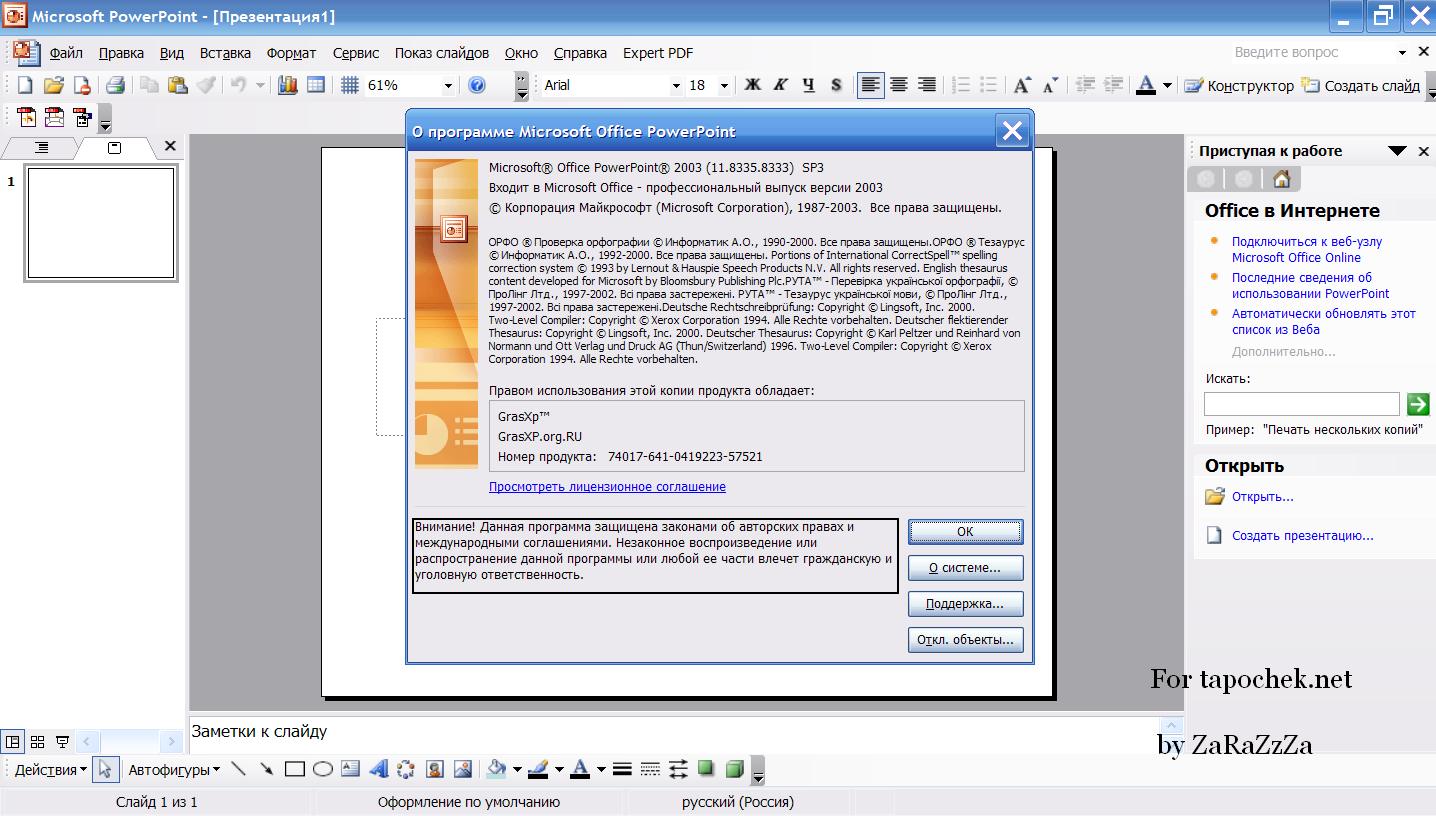Image resolution: width=1436 pixels, height=816 pixels.
Task: Apply 3-D style to shape
Action: [x=734, y=769]
